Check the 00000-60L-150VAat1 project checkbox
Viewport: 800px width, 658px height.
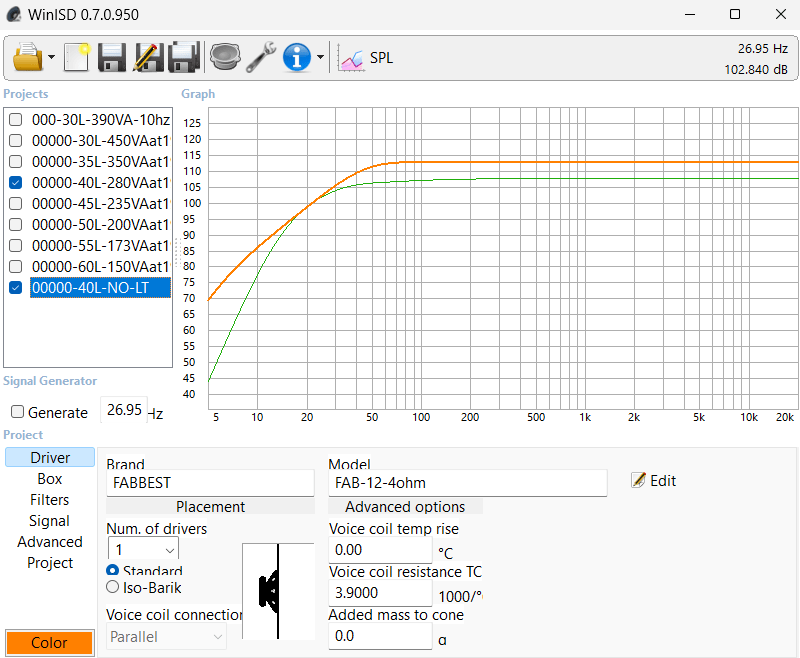click(16, 266)
